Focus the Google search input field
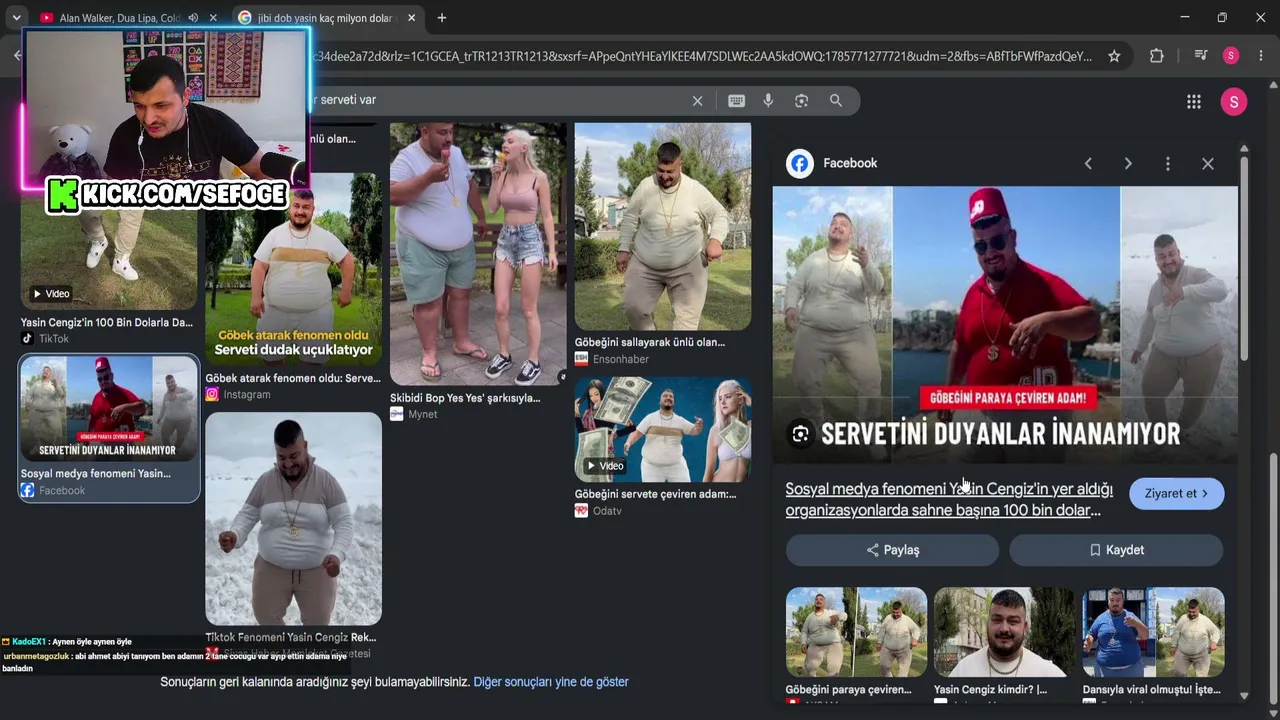Screen dimensions: 1280x720 [x=500, y=100]
